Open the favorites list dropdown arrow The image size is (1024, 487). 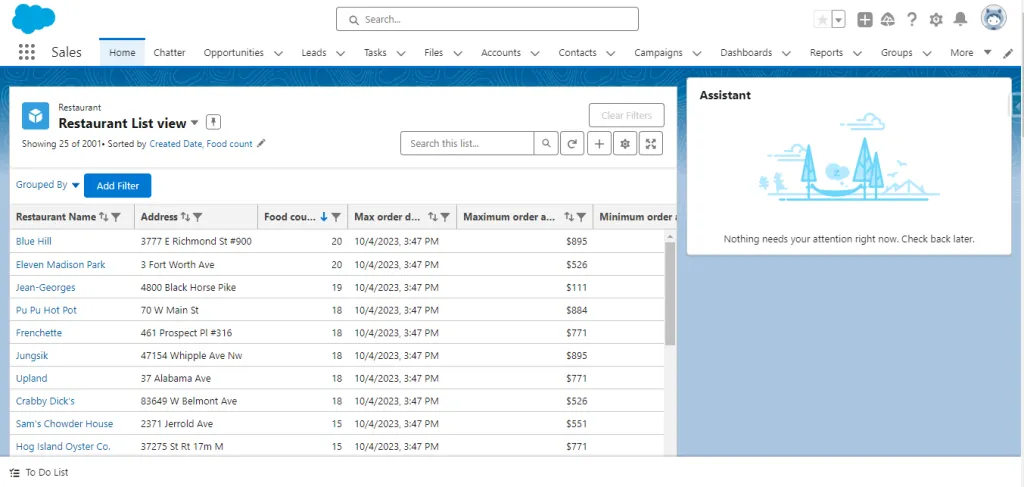point(839,20)
